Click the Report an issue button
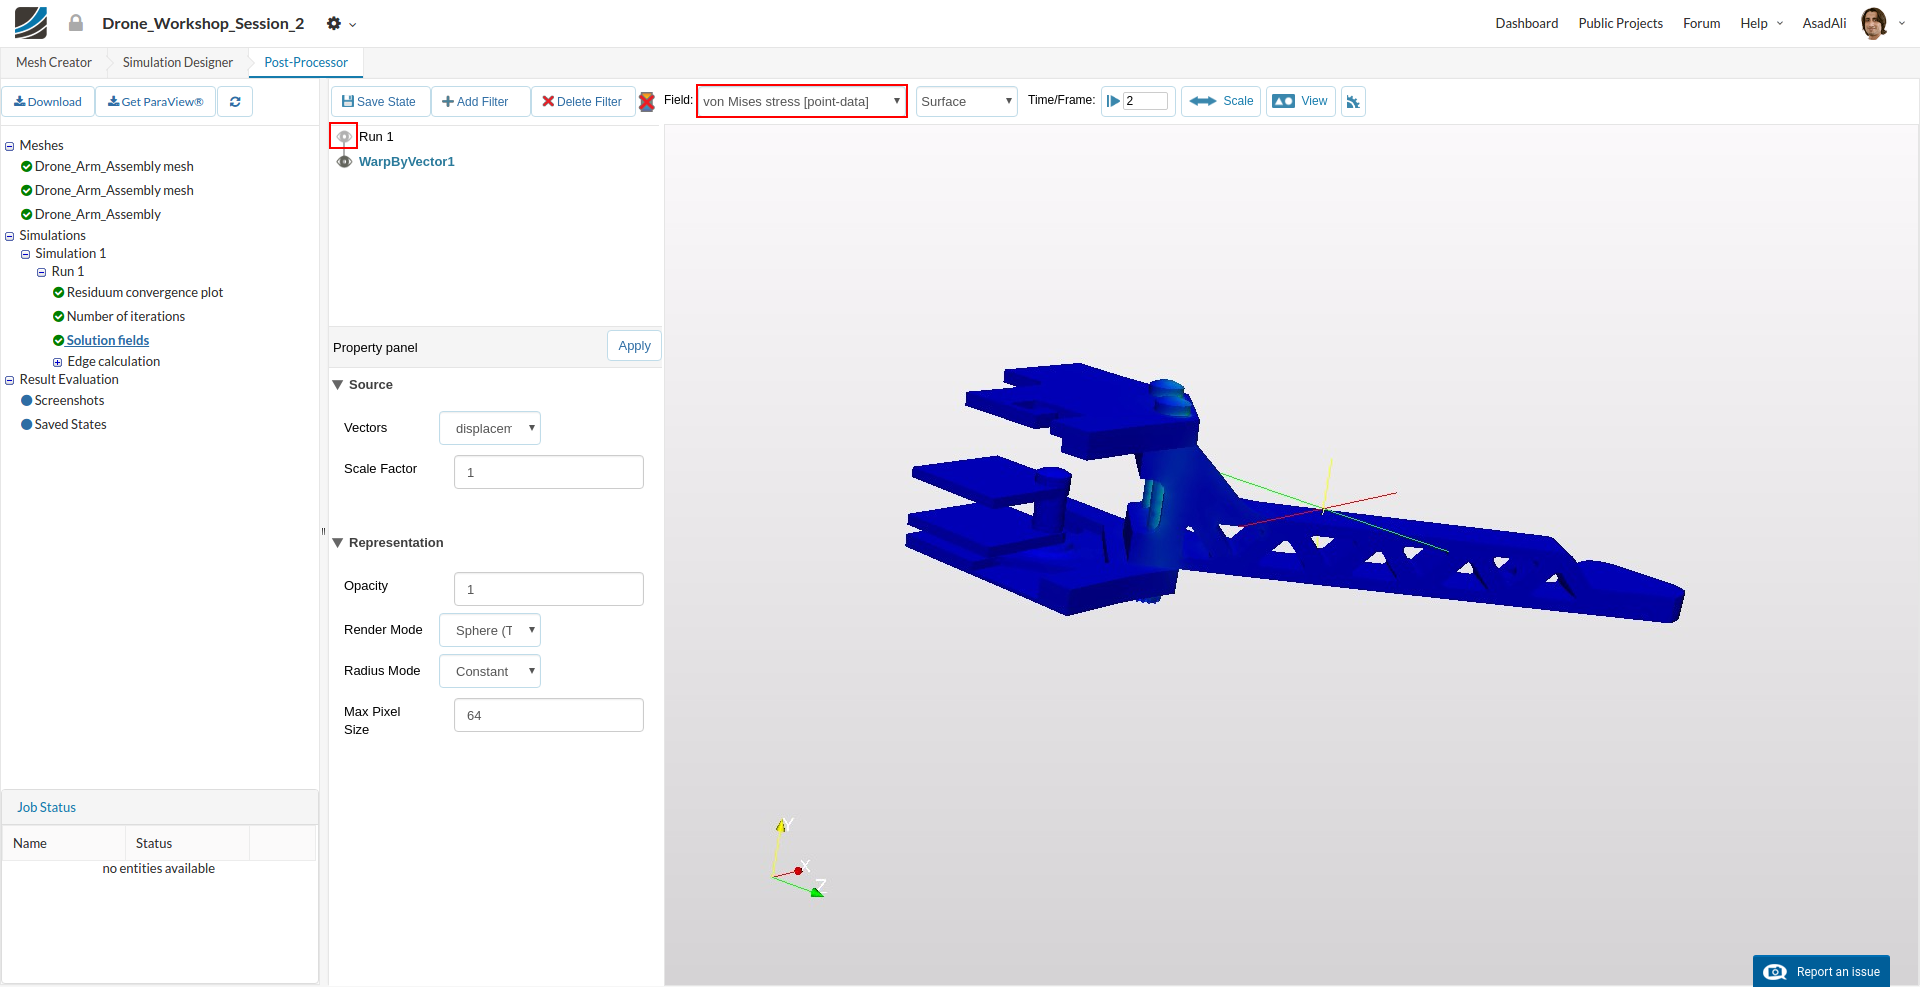The image size is (1920, 987). (x=1821, y=971)
